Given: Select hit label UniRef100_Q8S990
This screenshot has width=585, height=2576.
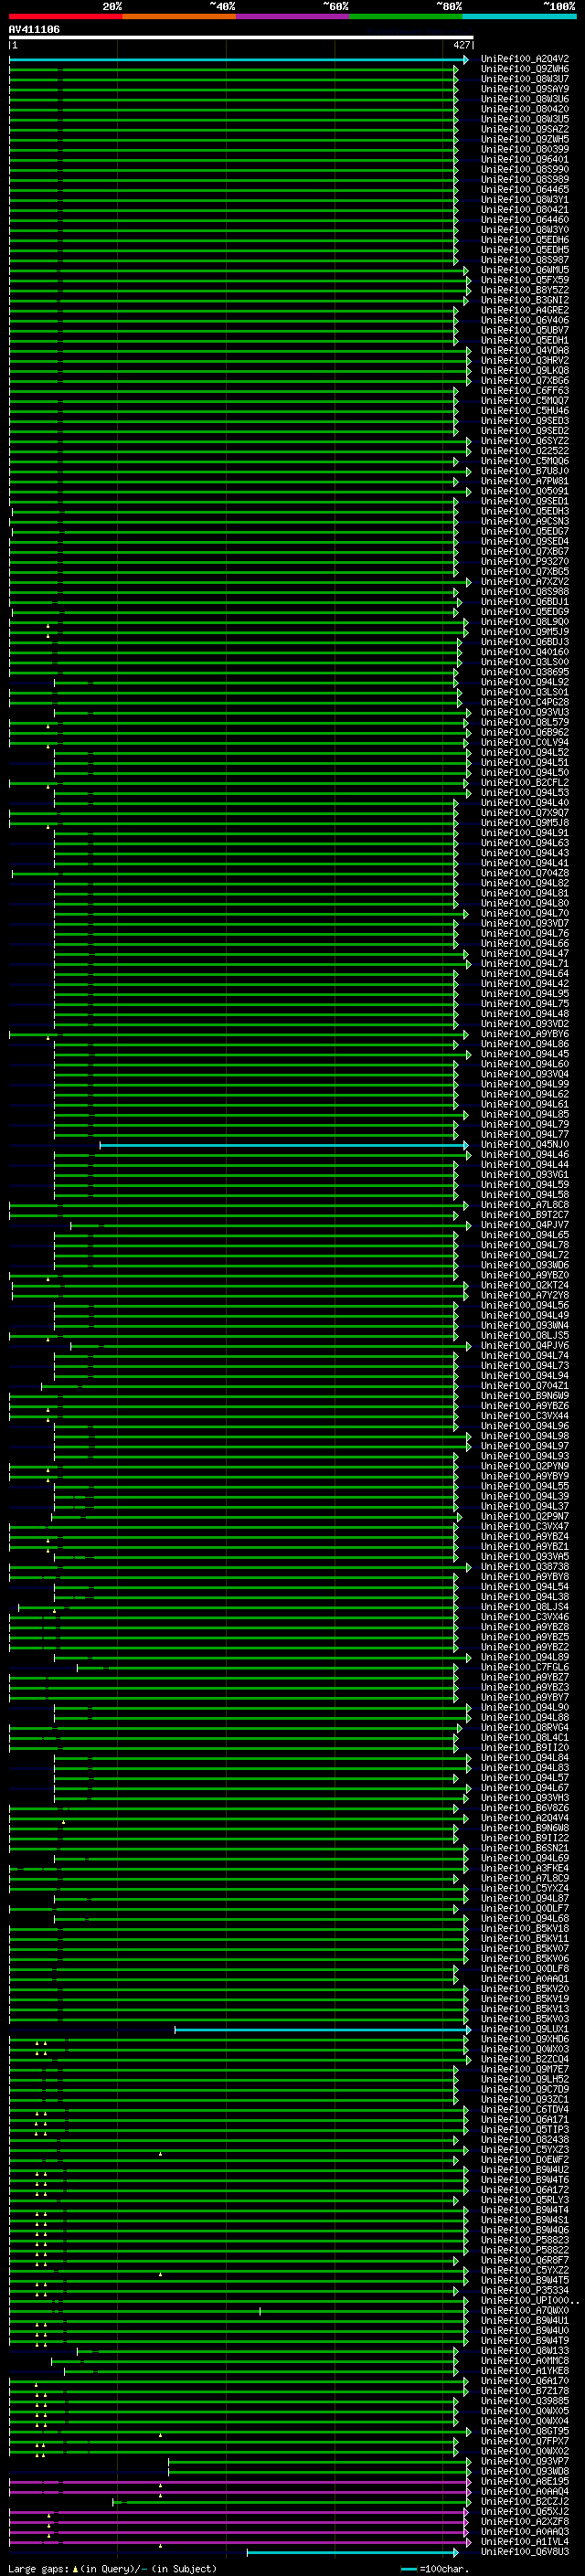Looking at the screenshot, I should 525,169.
